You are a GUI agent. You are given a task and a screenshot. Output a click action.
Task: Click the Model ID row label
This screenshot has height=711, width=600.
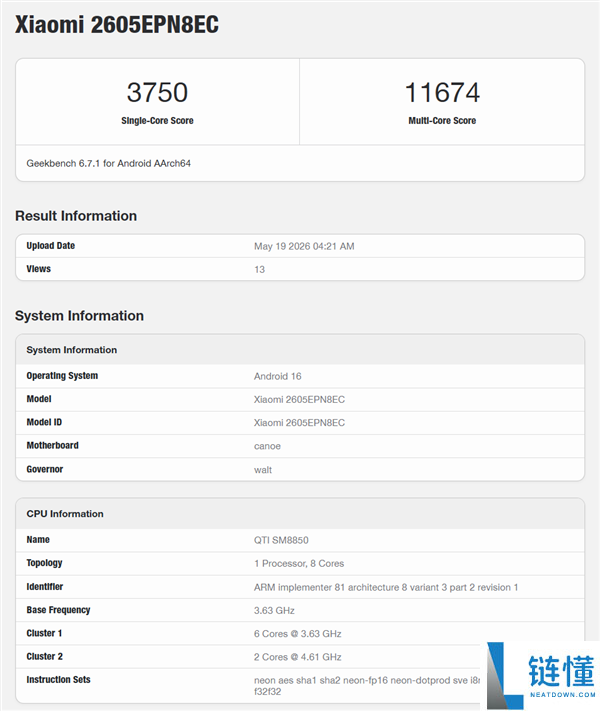44,422
